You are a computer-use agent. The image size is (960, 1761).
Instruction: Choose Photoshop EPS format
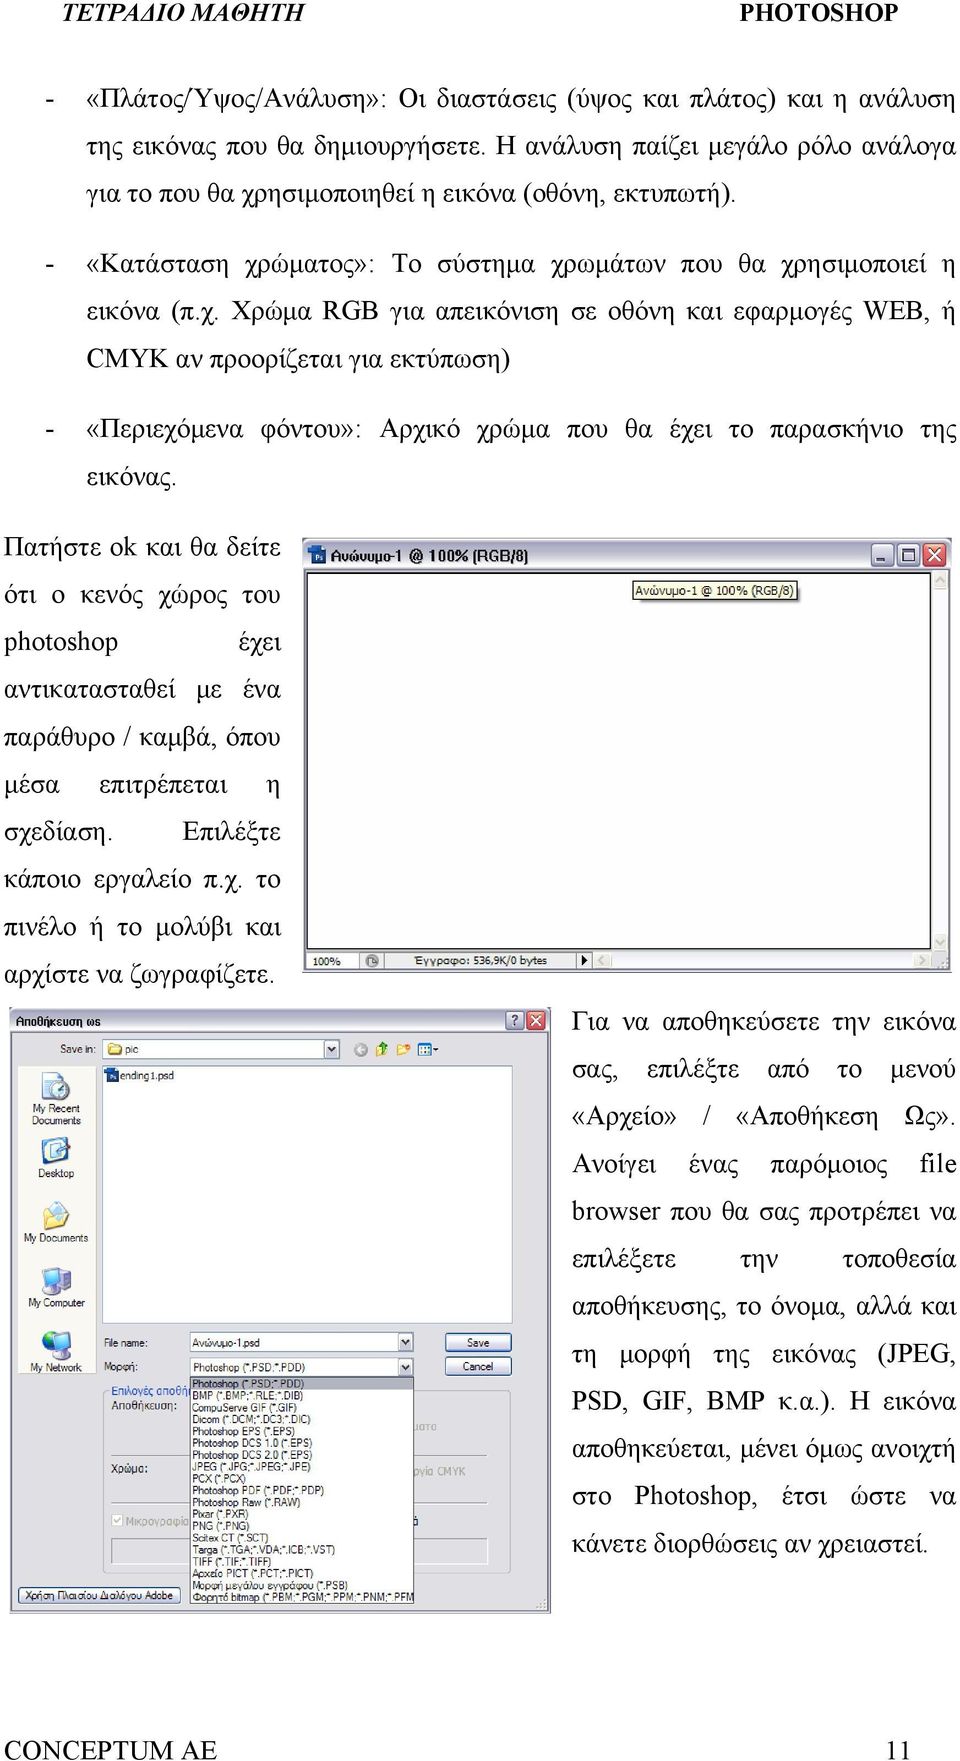click(x=301, y=1431)
